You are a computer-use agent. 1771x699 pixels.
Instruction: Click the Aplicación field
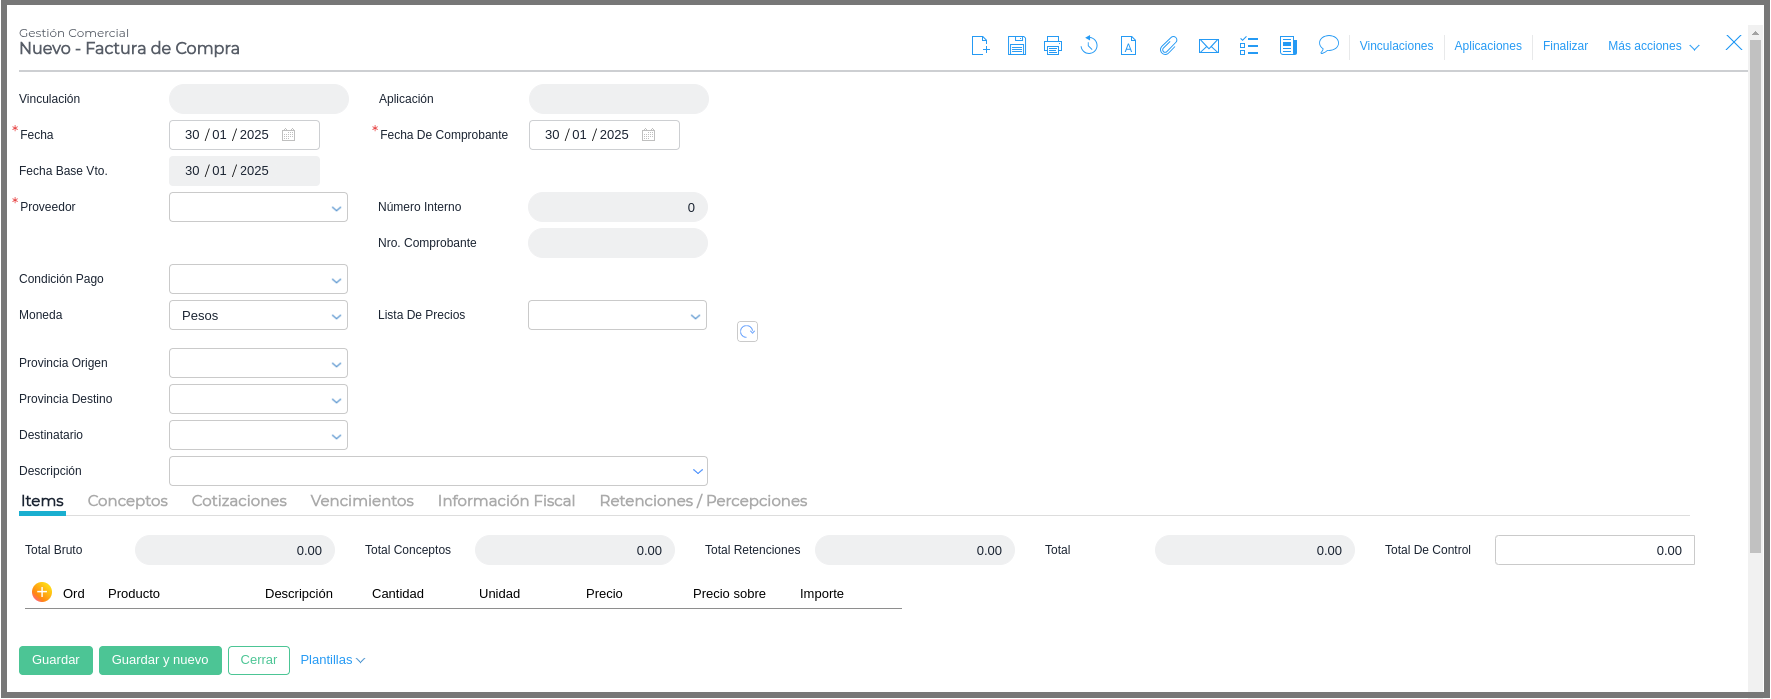(619, 99)
